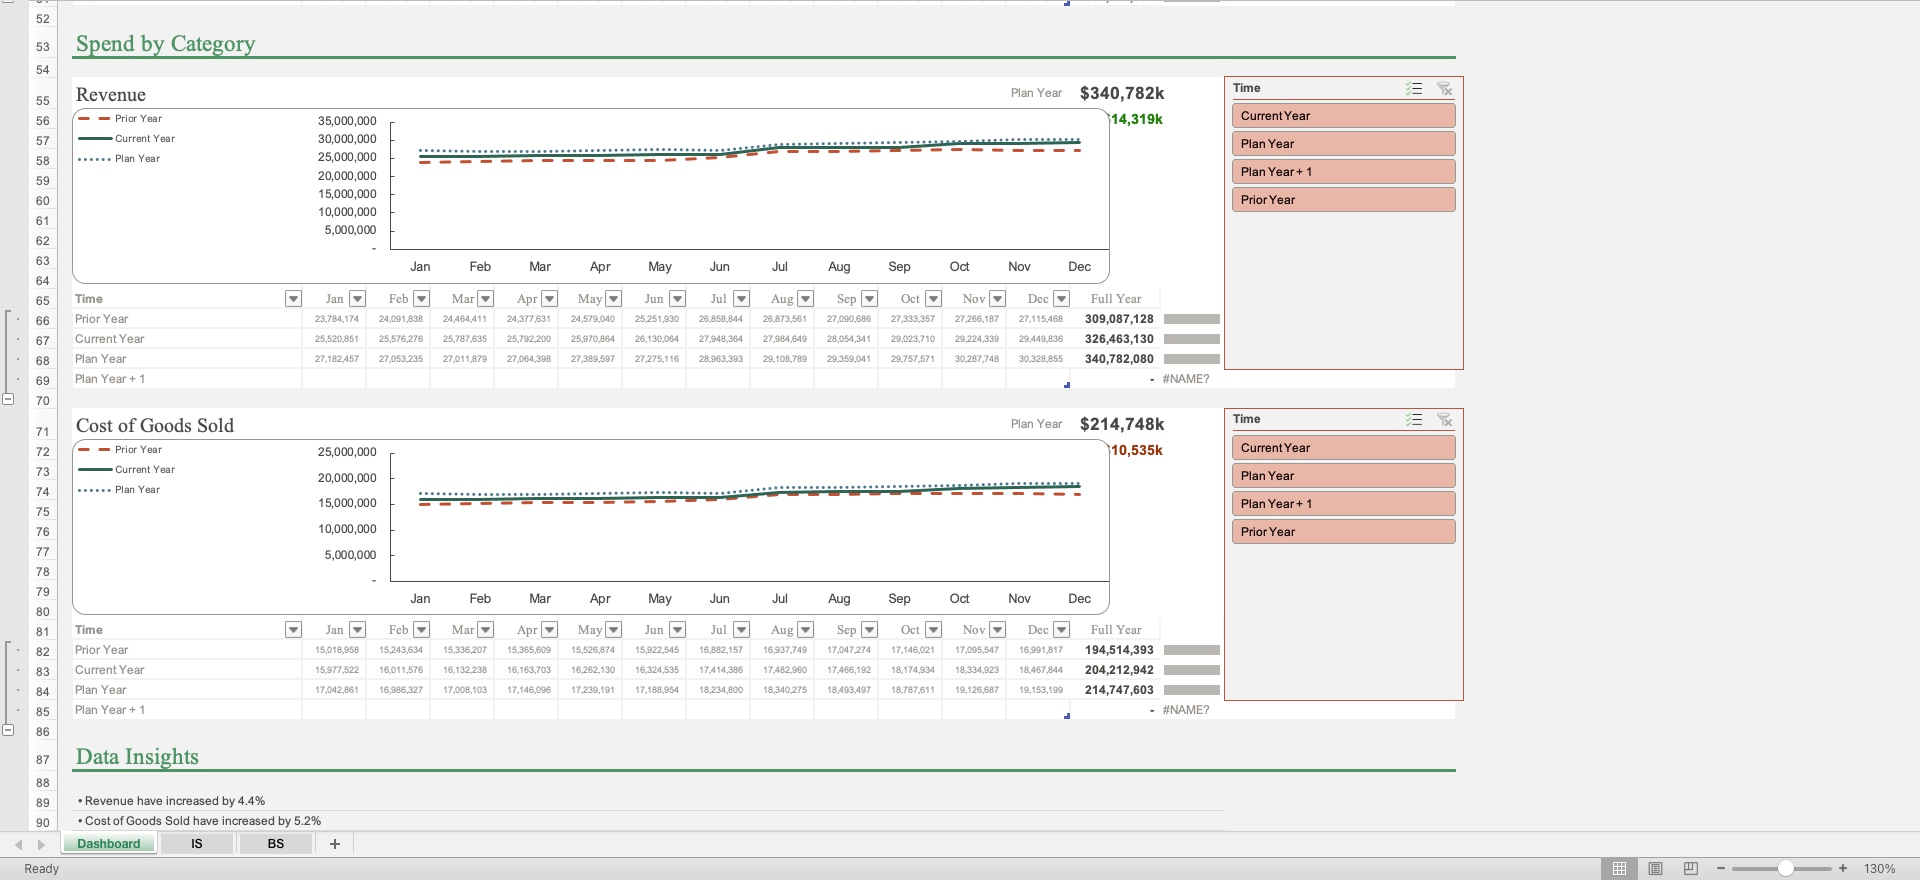Clear filter in Revenue Time slicer
This screenshot has width=1920, height=880.
coord(1444,89)
